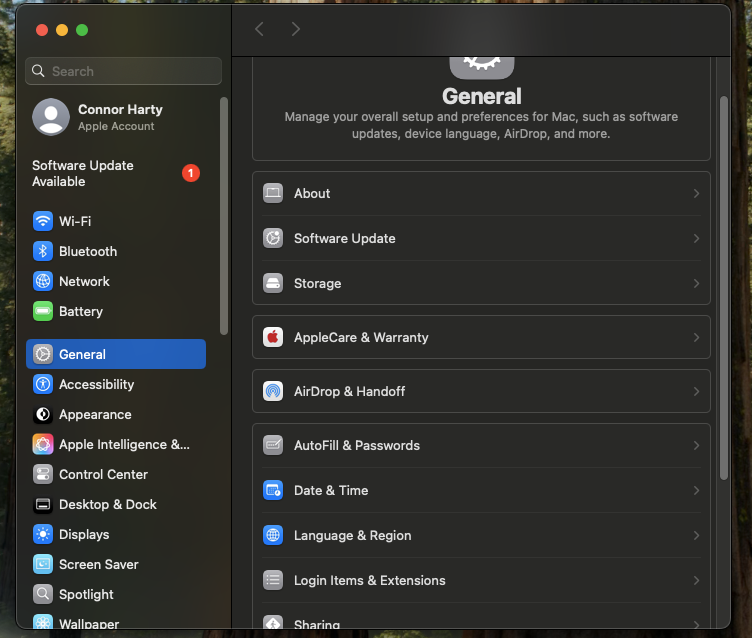Open Connor Harty Apple Account name

click(120, 109)
